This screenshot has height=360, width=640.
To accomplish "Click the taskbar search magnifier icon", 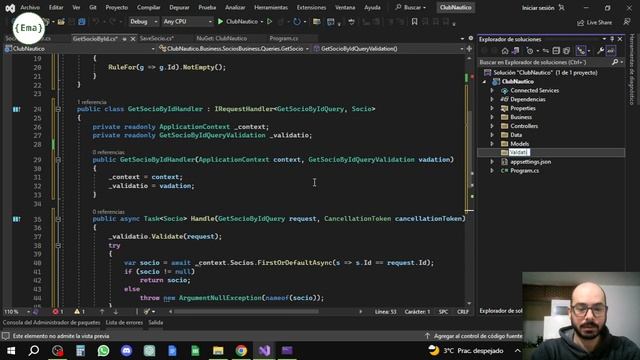I will tap(34, 351).
